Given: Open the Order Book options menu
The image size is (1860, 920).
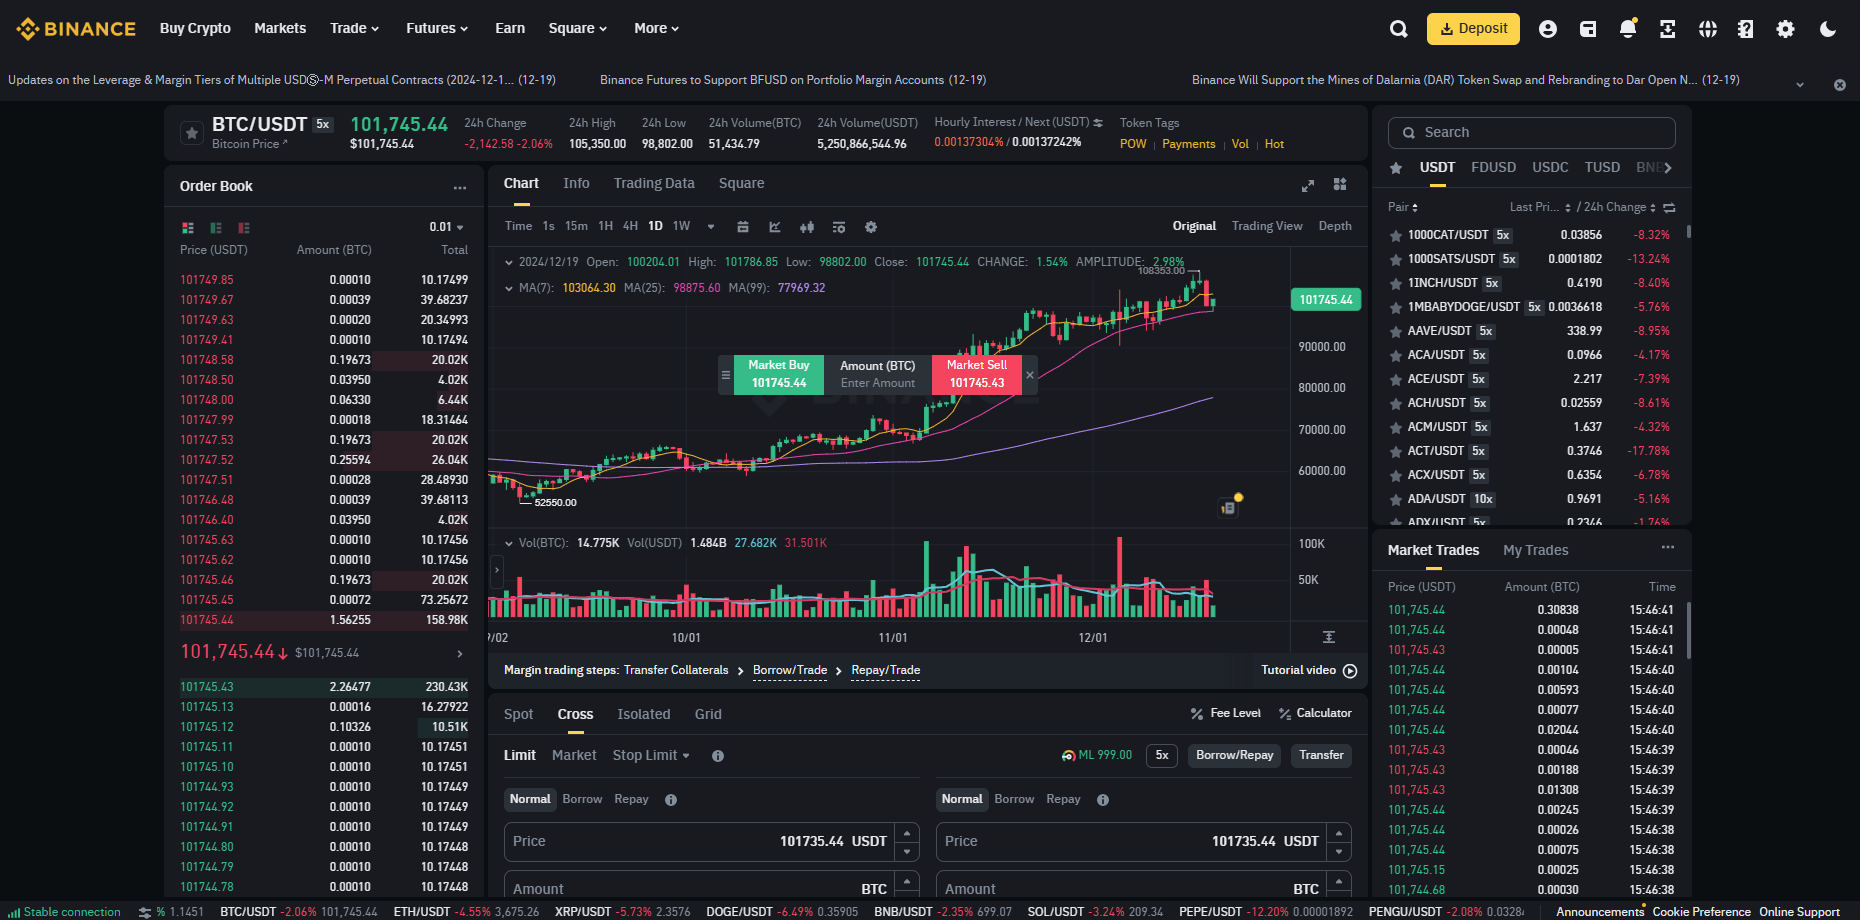Looking at the screenshot, I should [x=460, y=187].
